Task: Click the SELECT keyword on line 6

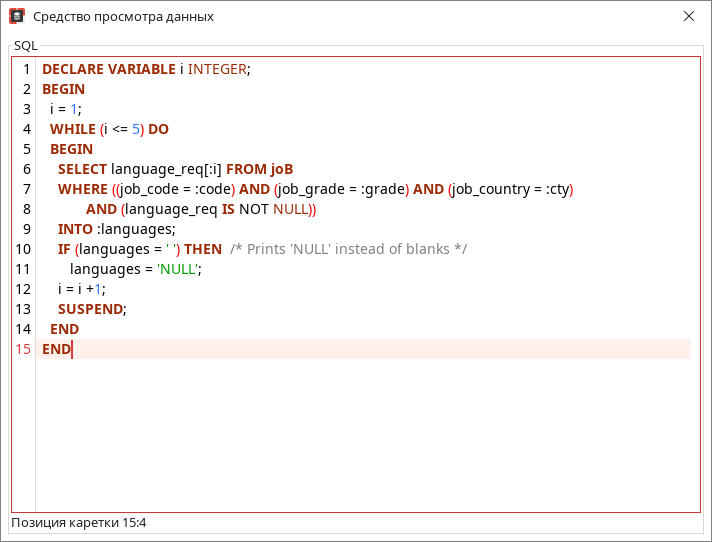Action: click(82, 169)
